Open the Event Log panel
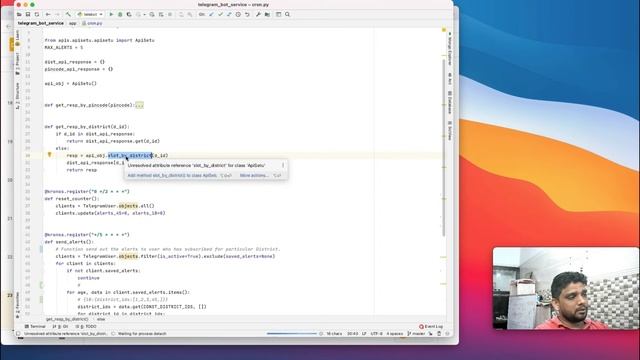This screenshot has height=360, width=640. (431, 327)
